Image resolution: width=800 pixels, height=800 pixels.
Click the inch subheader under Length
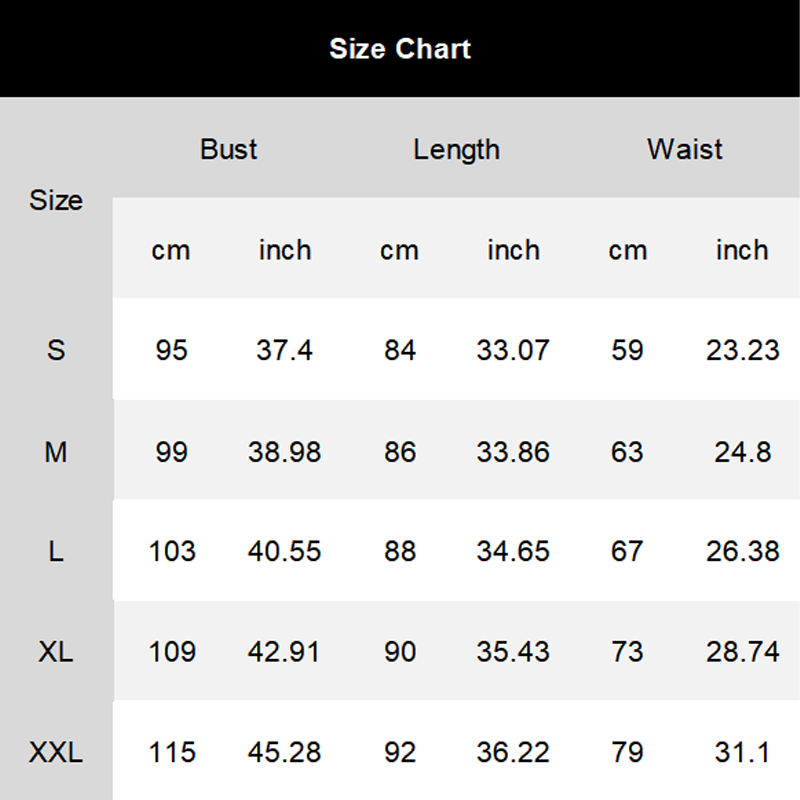[513, 250]
